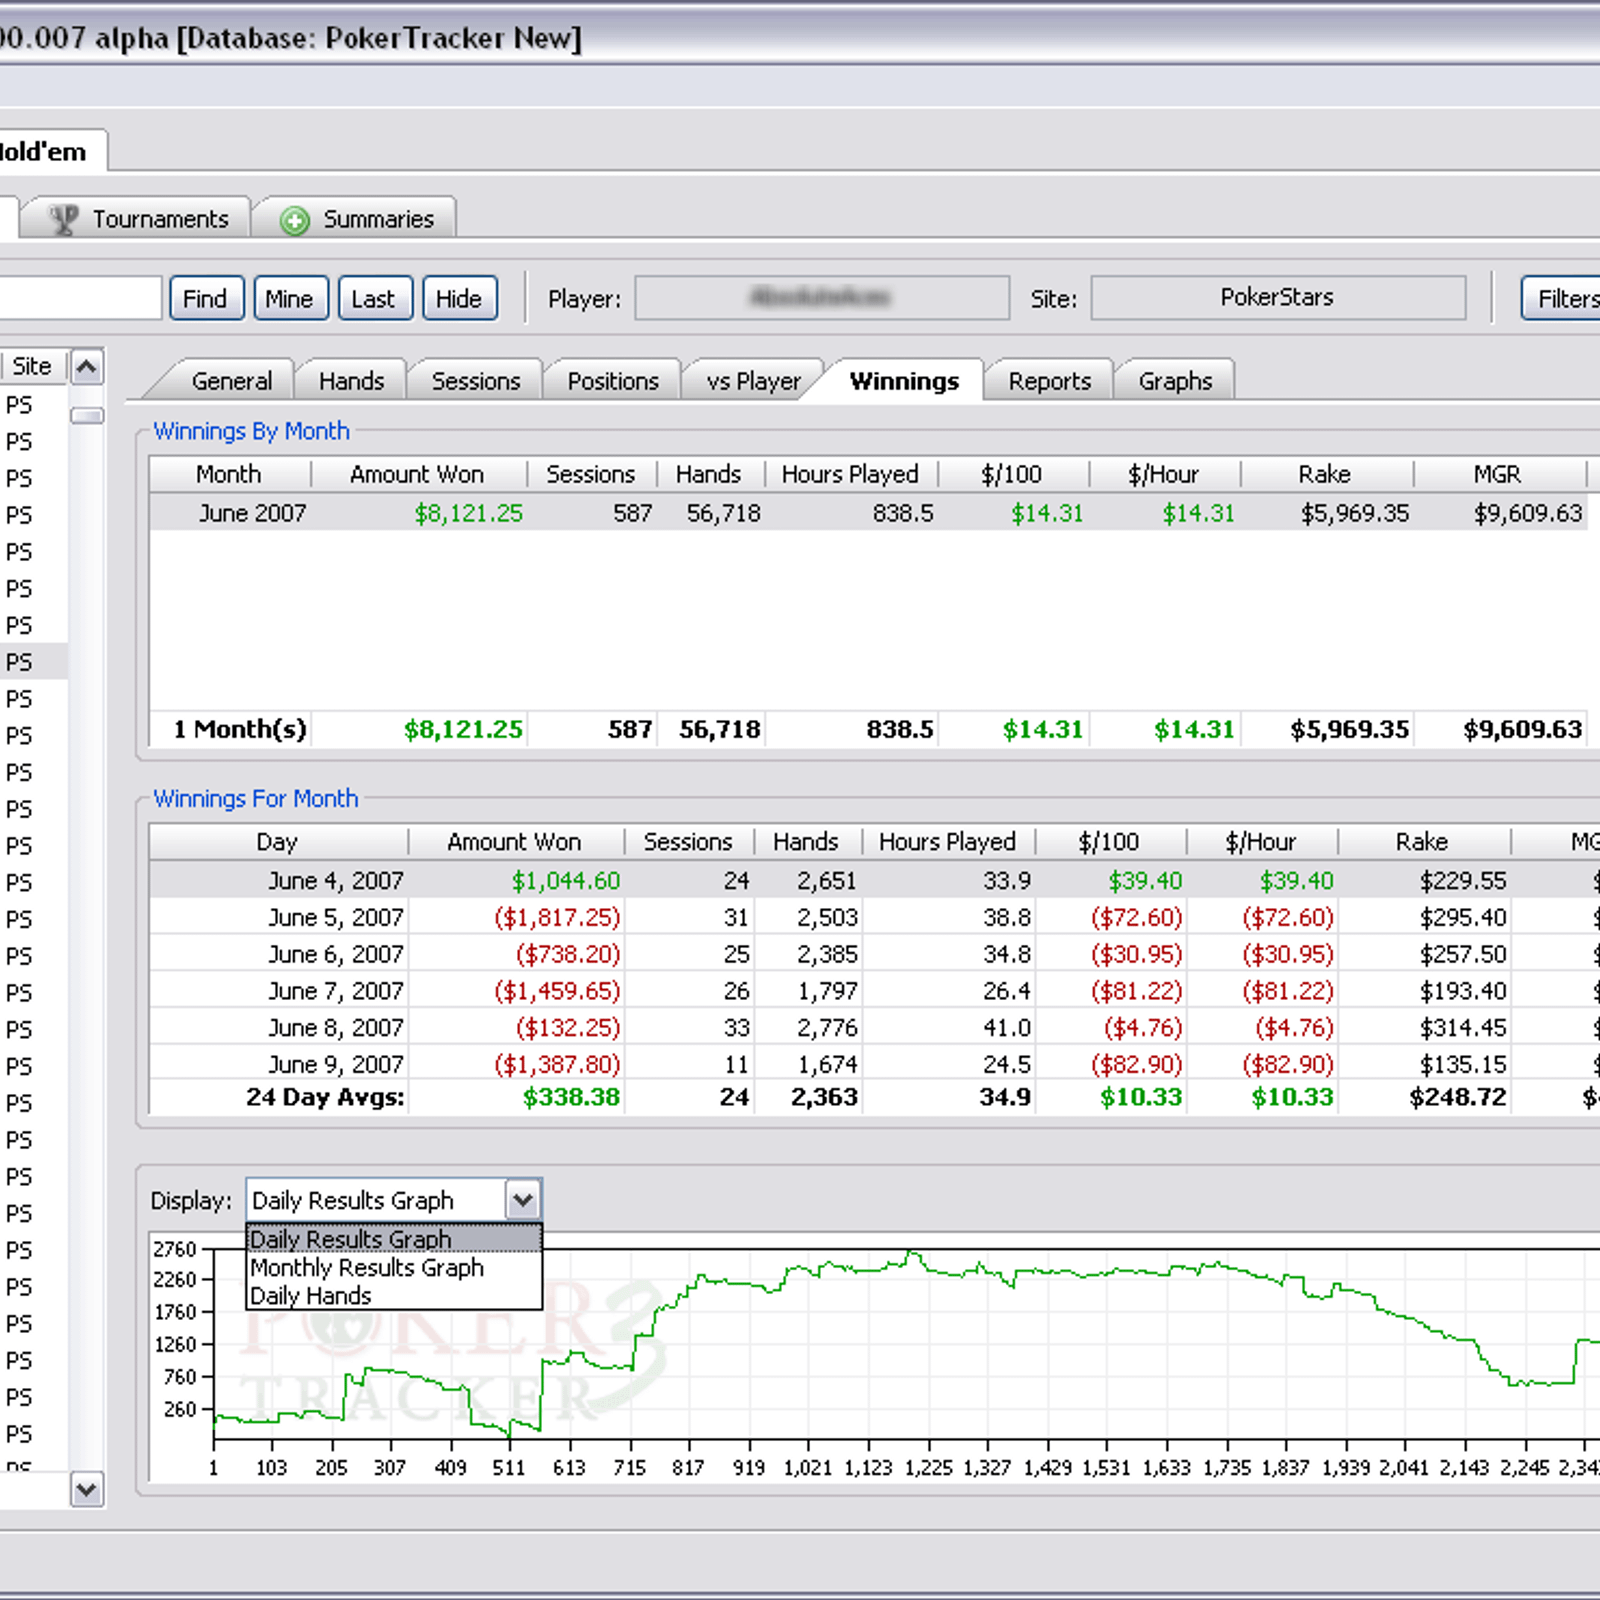Click the Hide button

point(459,298)
